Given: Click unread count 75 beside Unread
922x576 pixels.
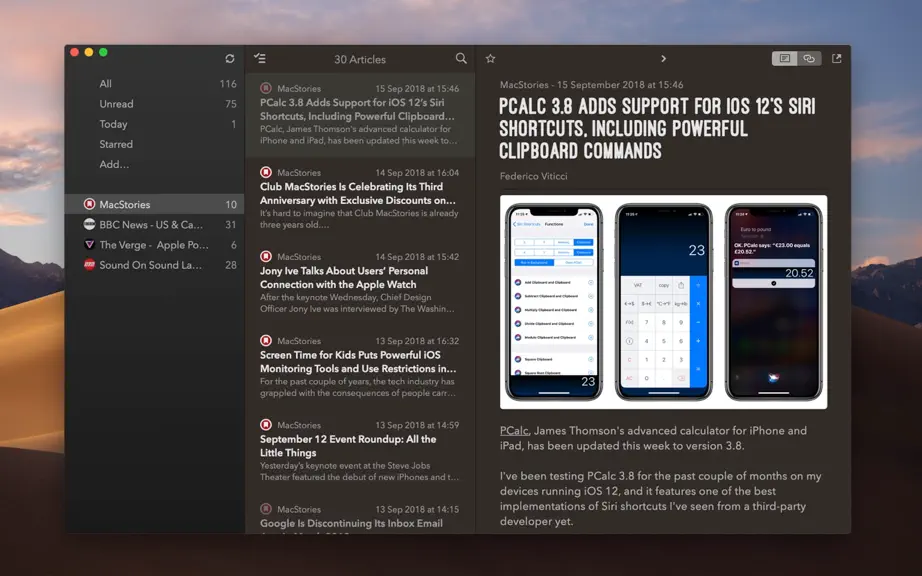Looking at the screenshot, I should (x=230, y=104).
